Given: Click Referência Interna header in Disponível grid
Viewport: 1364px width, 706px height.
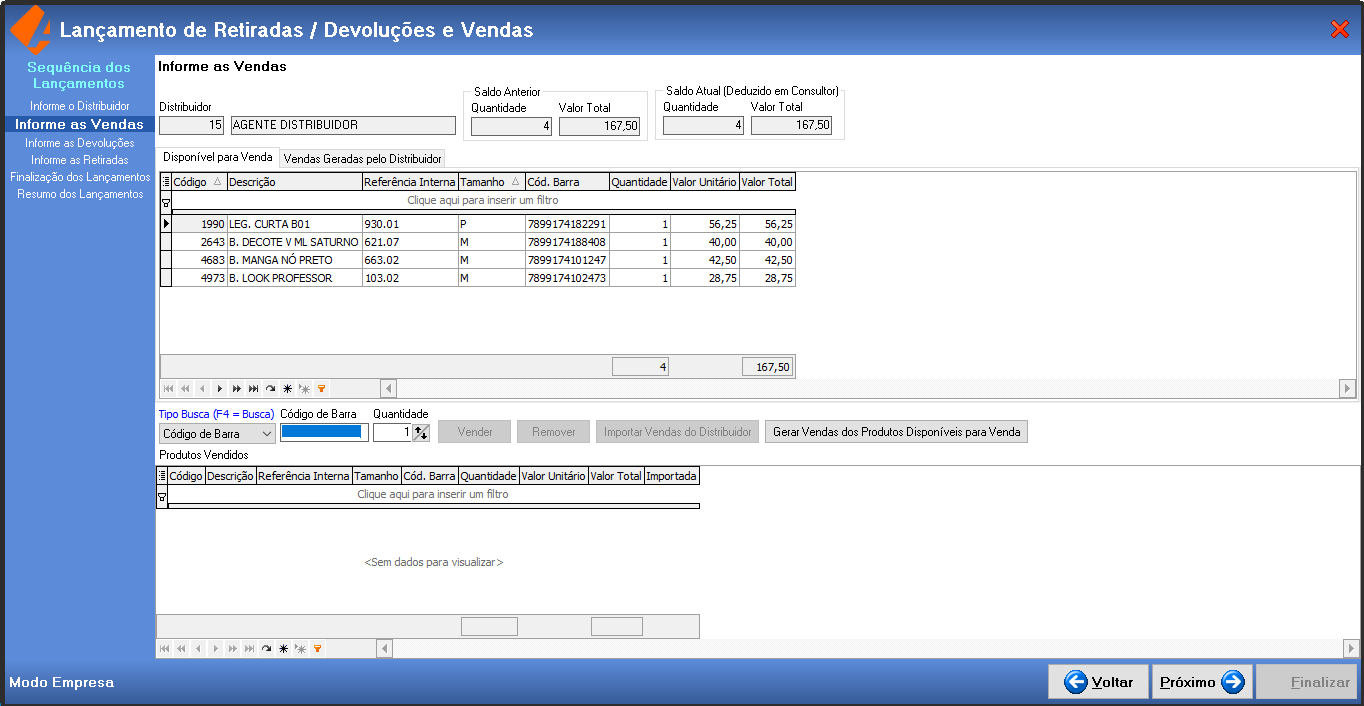Looking at the screenshot, I should pyautogui.click(x=410, y=182).
